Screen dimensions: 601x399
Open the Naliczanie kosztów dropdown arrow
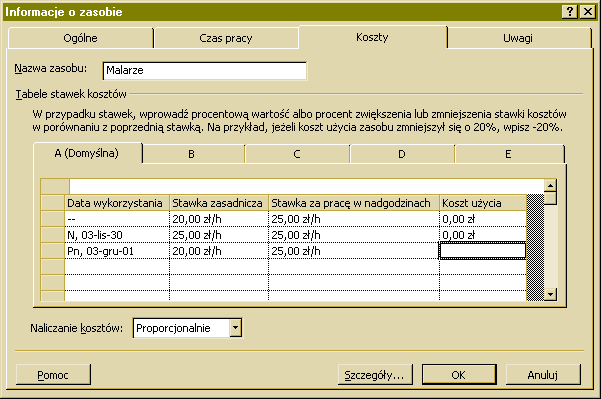pos(235,328)
